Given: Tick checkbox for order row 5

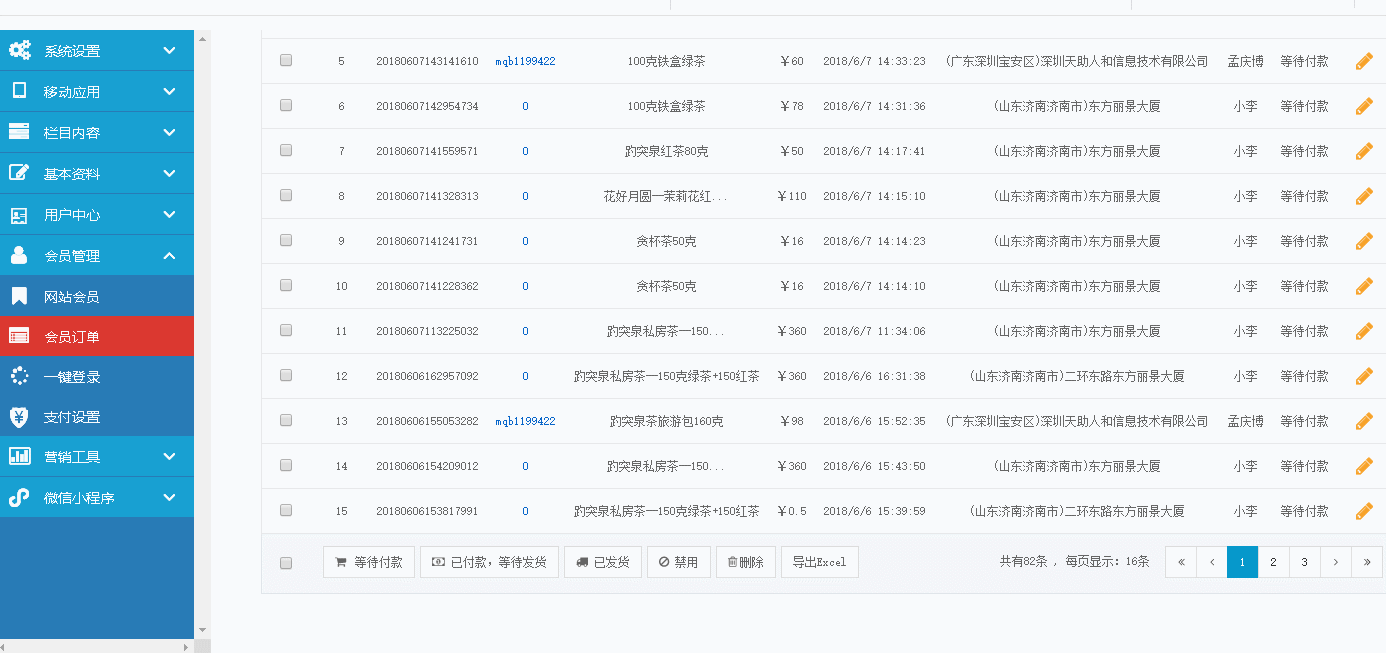Looking at the screenshot, I should (286, 60).
